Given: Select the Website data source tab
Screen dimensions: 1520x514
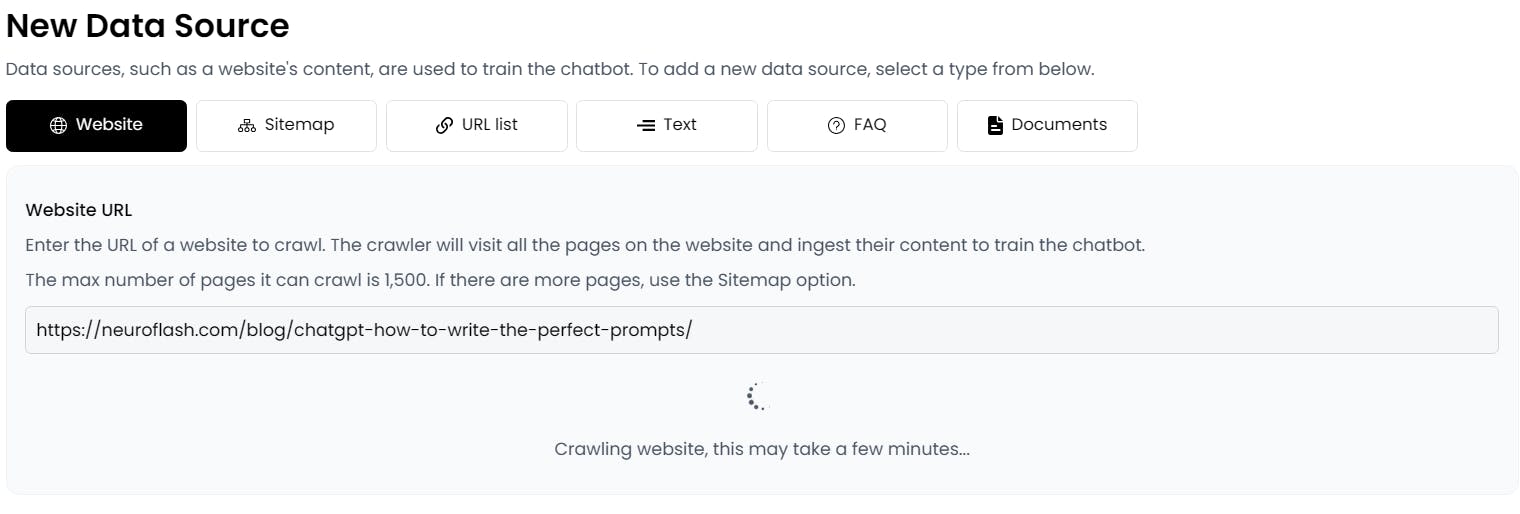Looking at the screenshot, I should [96, 125].
